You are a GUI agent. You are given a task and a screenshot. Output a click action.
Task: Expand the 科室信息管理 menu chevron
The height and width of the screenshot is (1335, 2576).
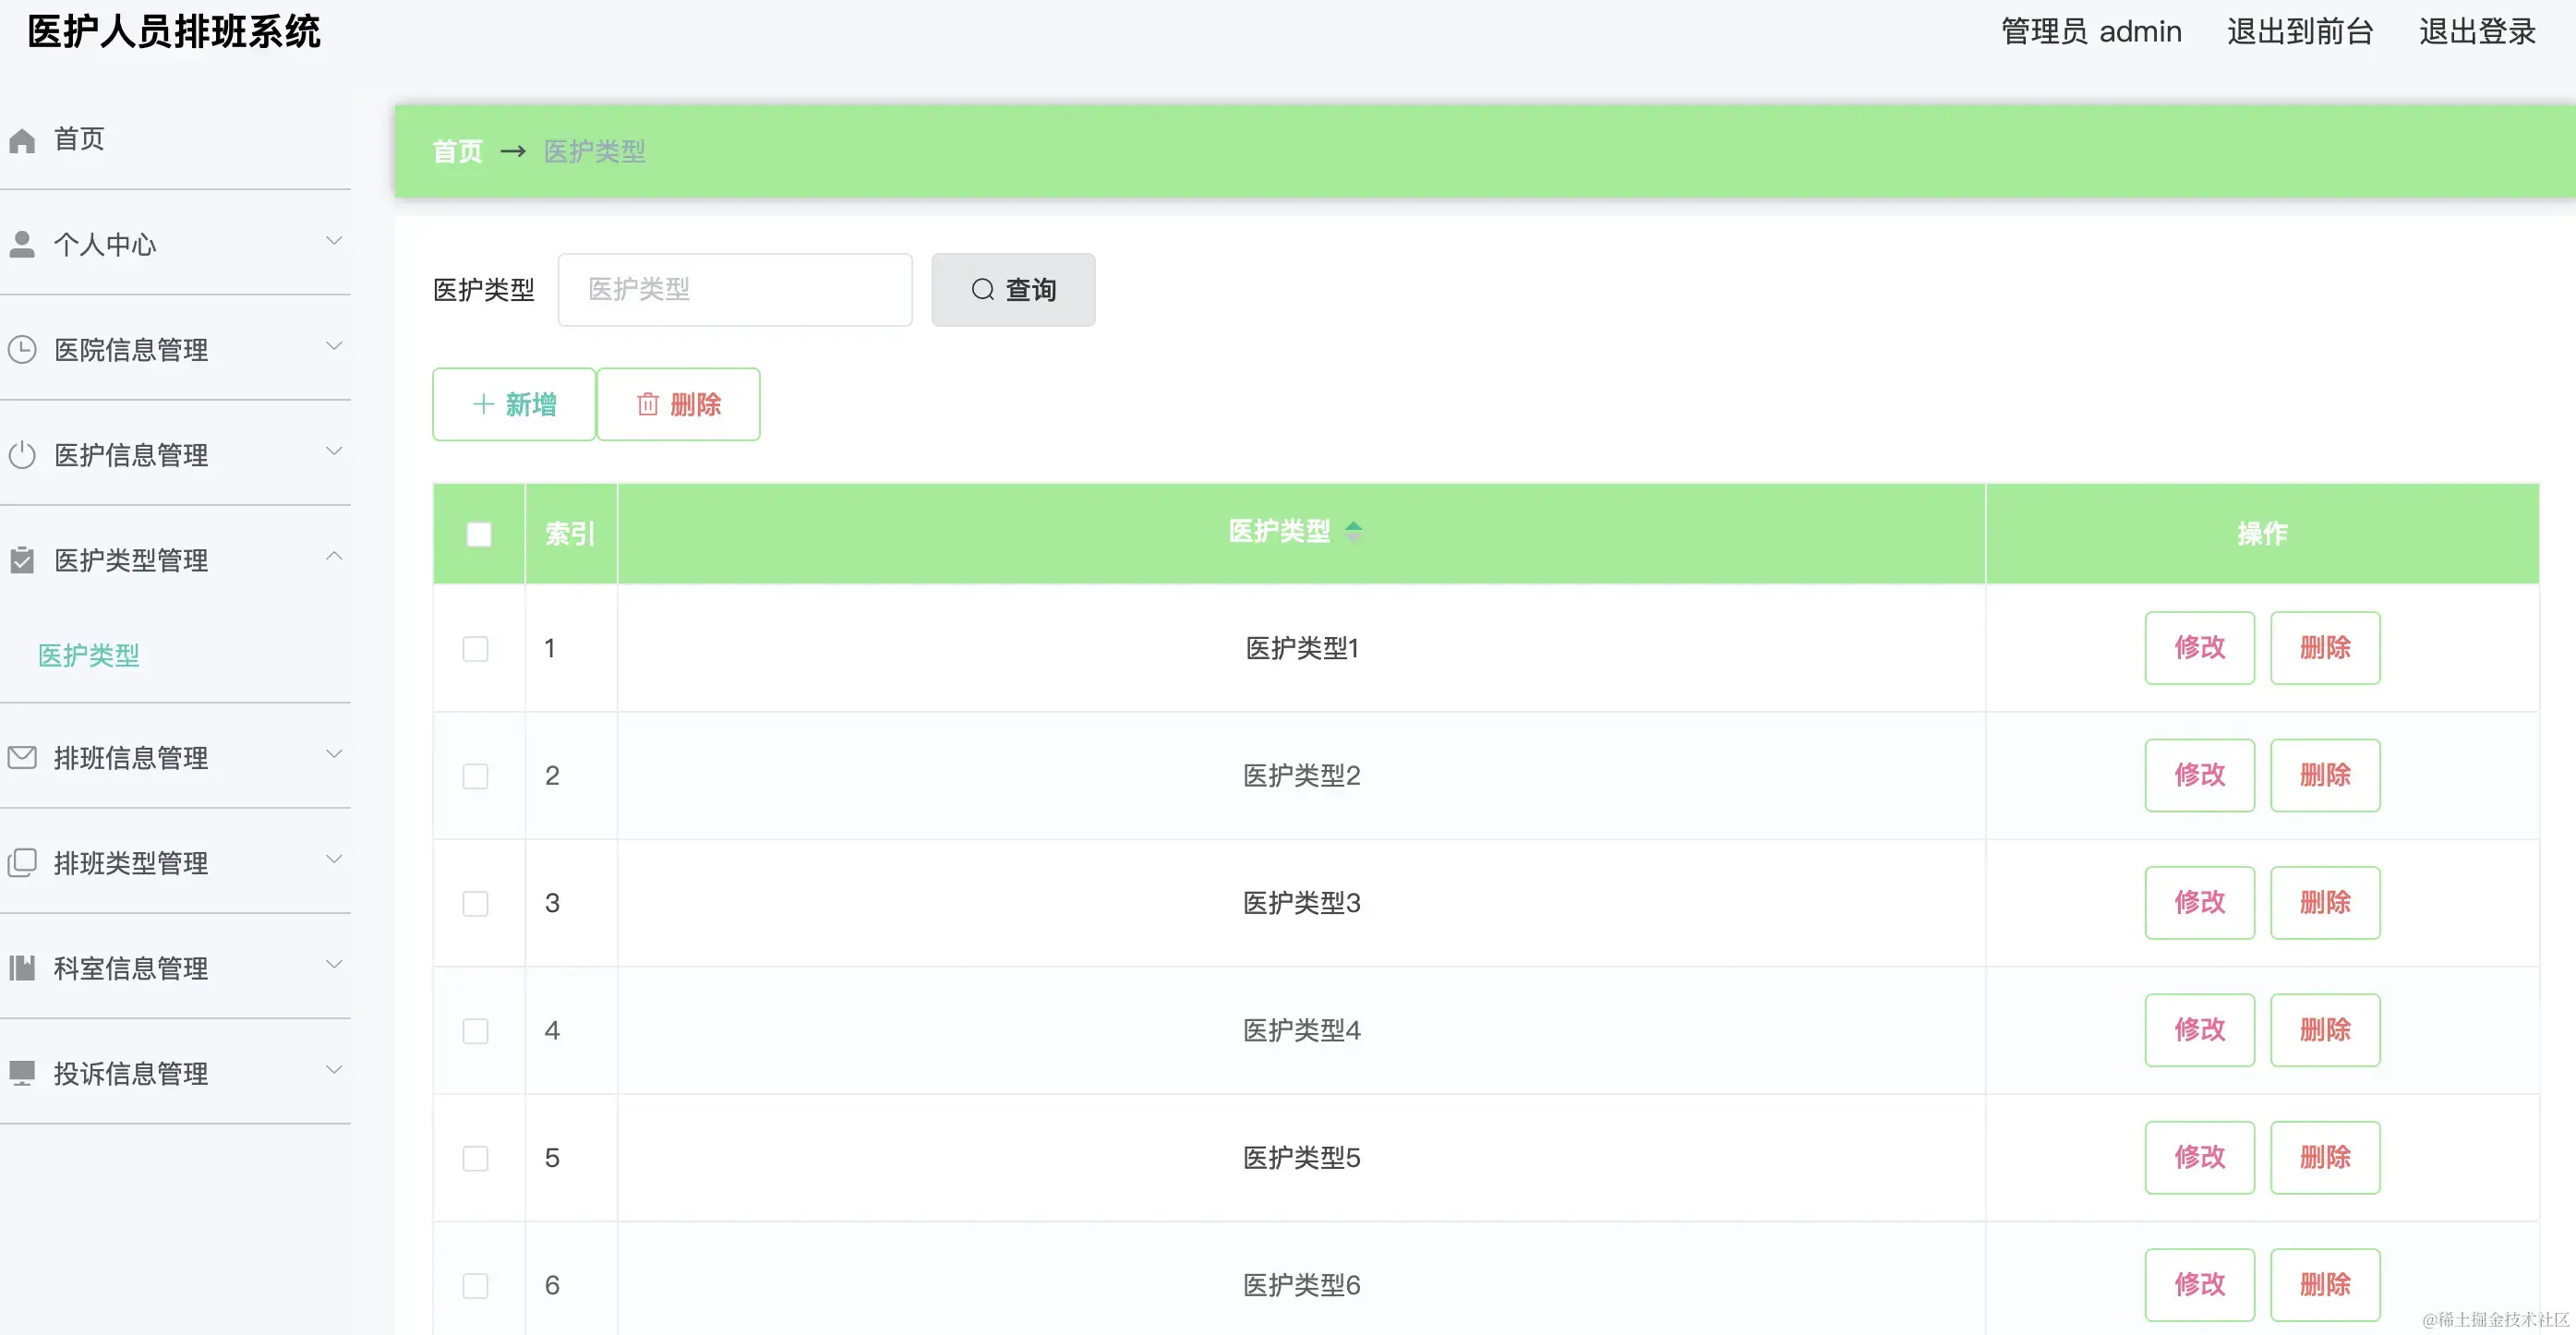(335, 965)
